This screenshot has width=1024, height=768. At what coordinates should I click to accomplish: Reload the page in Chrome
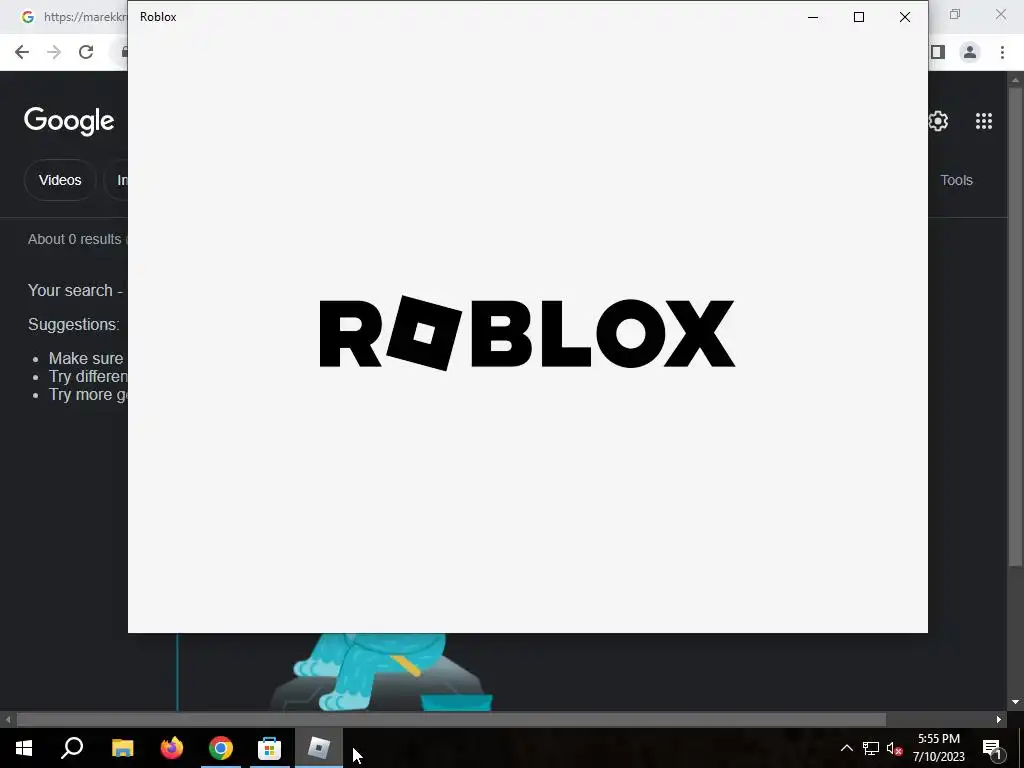[86, 52]
